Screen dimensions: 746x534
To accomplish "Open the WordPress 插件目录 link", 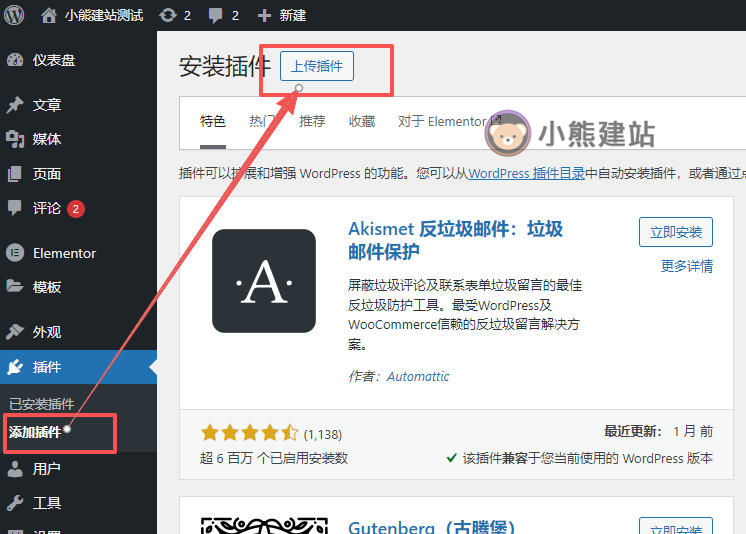I will [x=526, y=173].
